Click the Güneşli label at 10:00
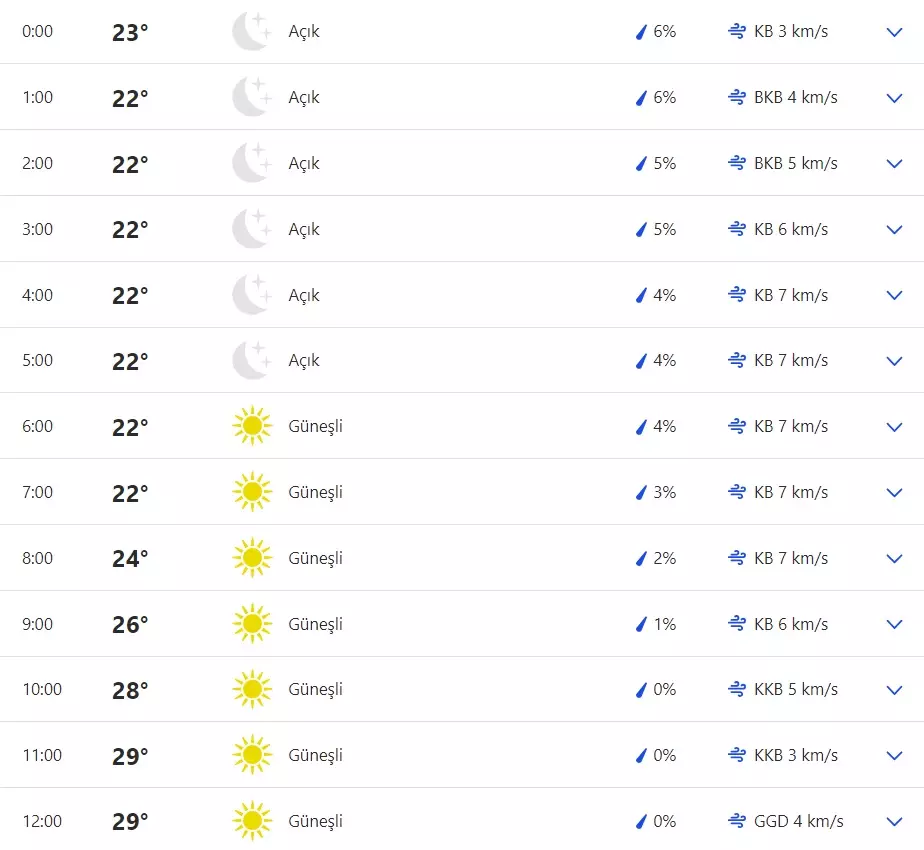Screen dimensions: 924x850 [x=315, y=690]
